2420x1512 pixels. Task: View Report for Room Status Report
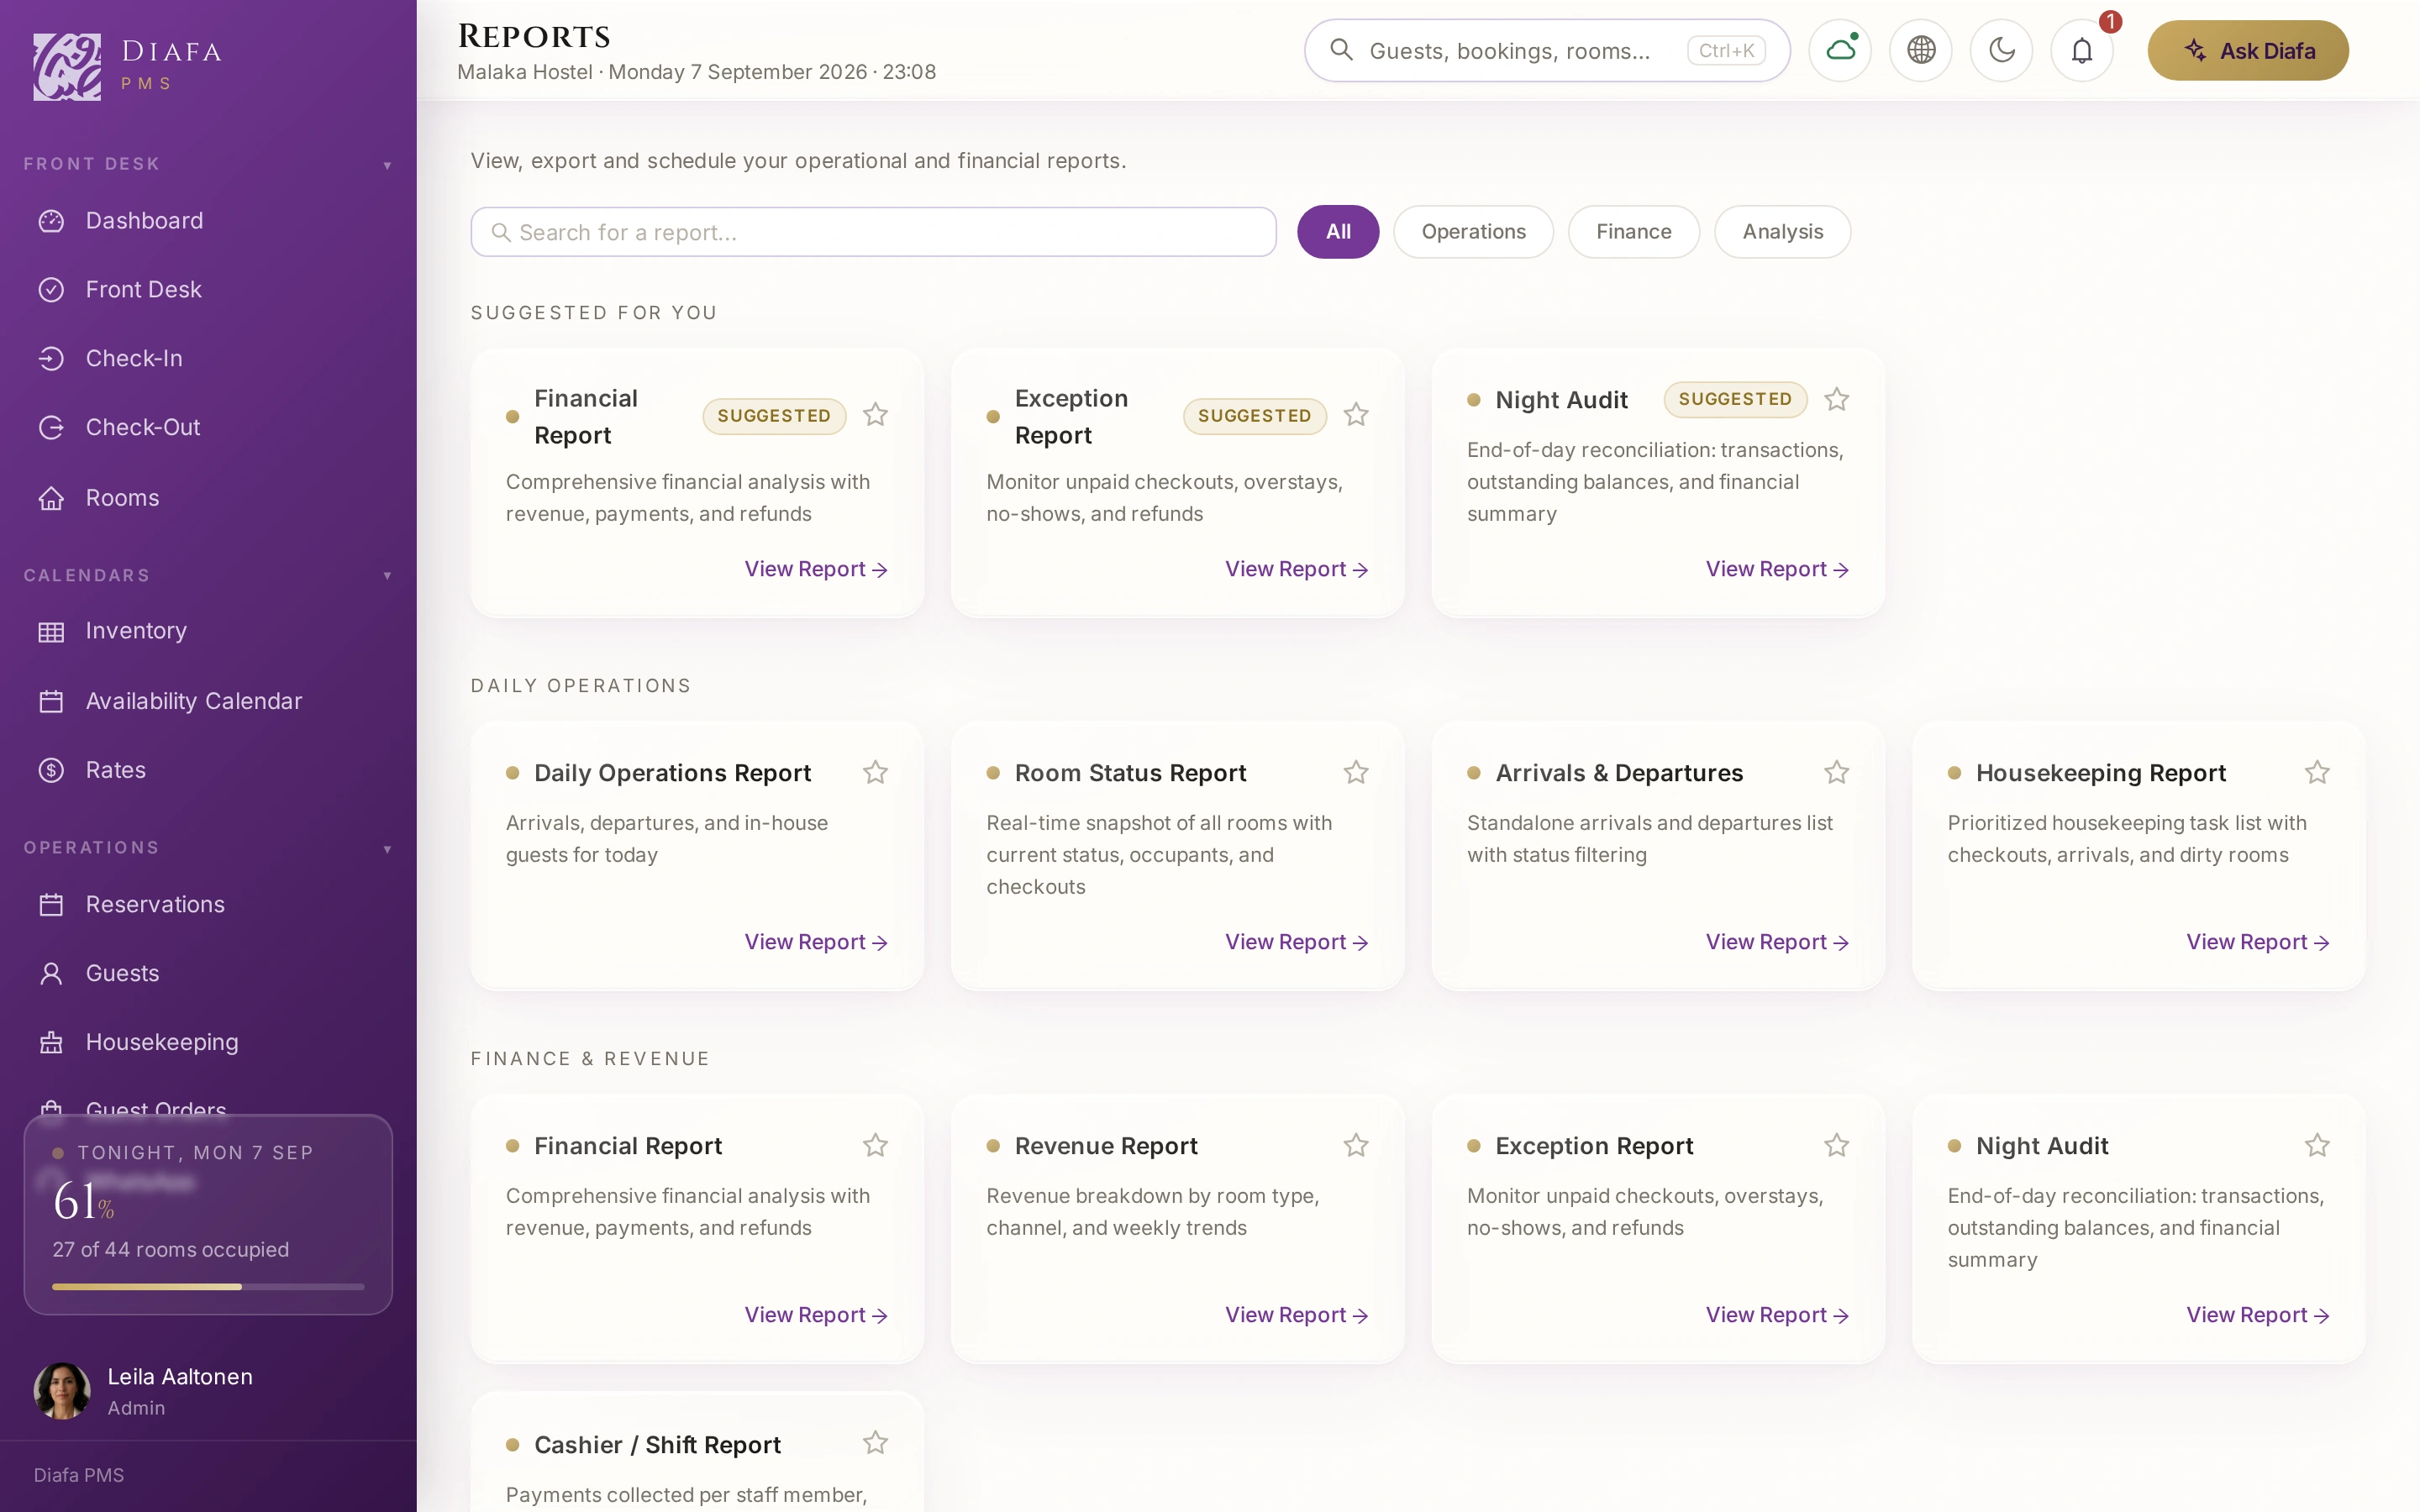(x=1297, y=943)
